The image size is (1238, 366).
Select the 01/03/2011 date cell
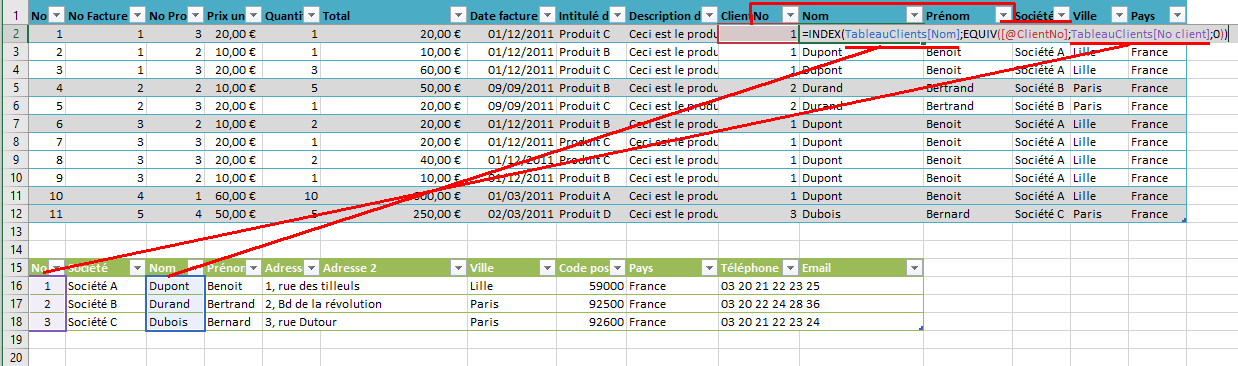tap(511, 196)
